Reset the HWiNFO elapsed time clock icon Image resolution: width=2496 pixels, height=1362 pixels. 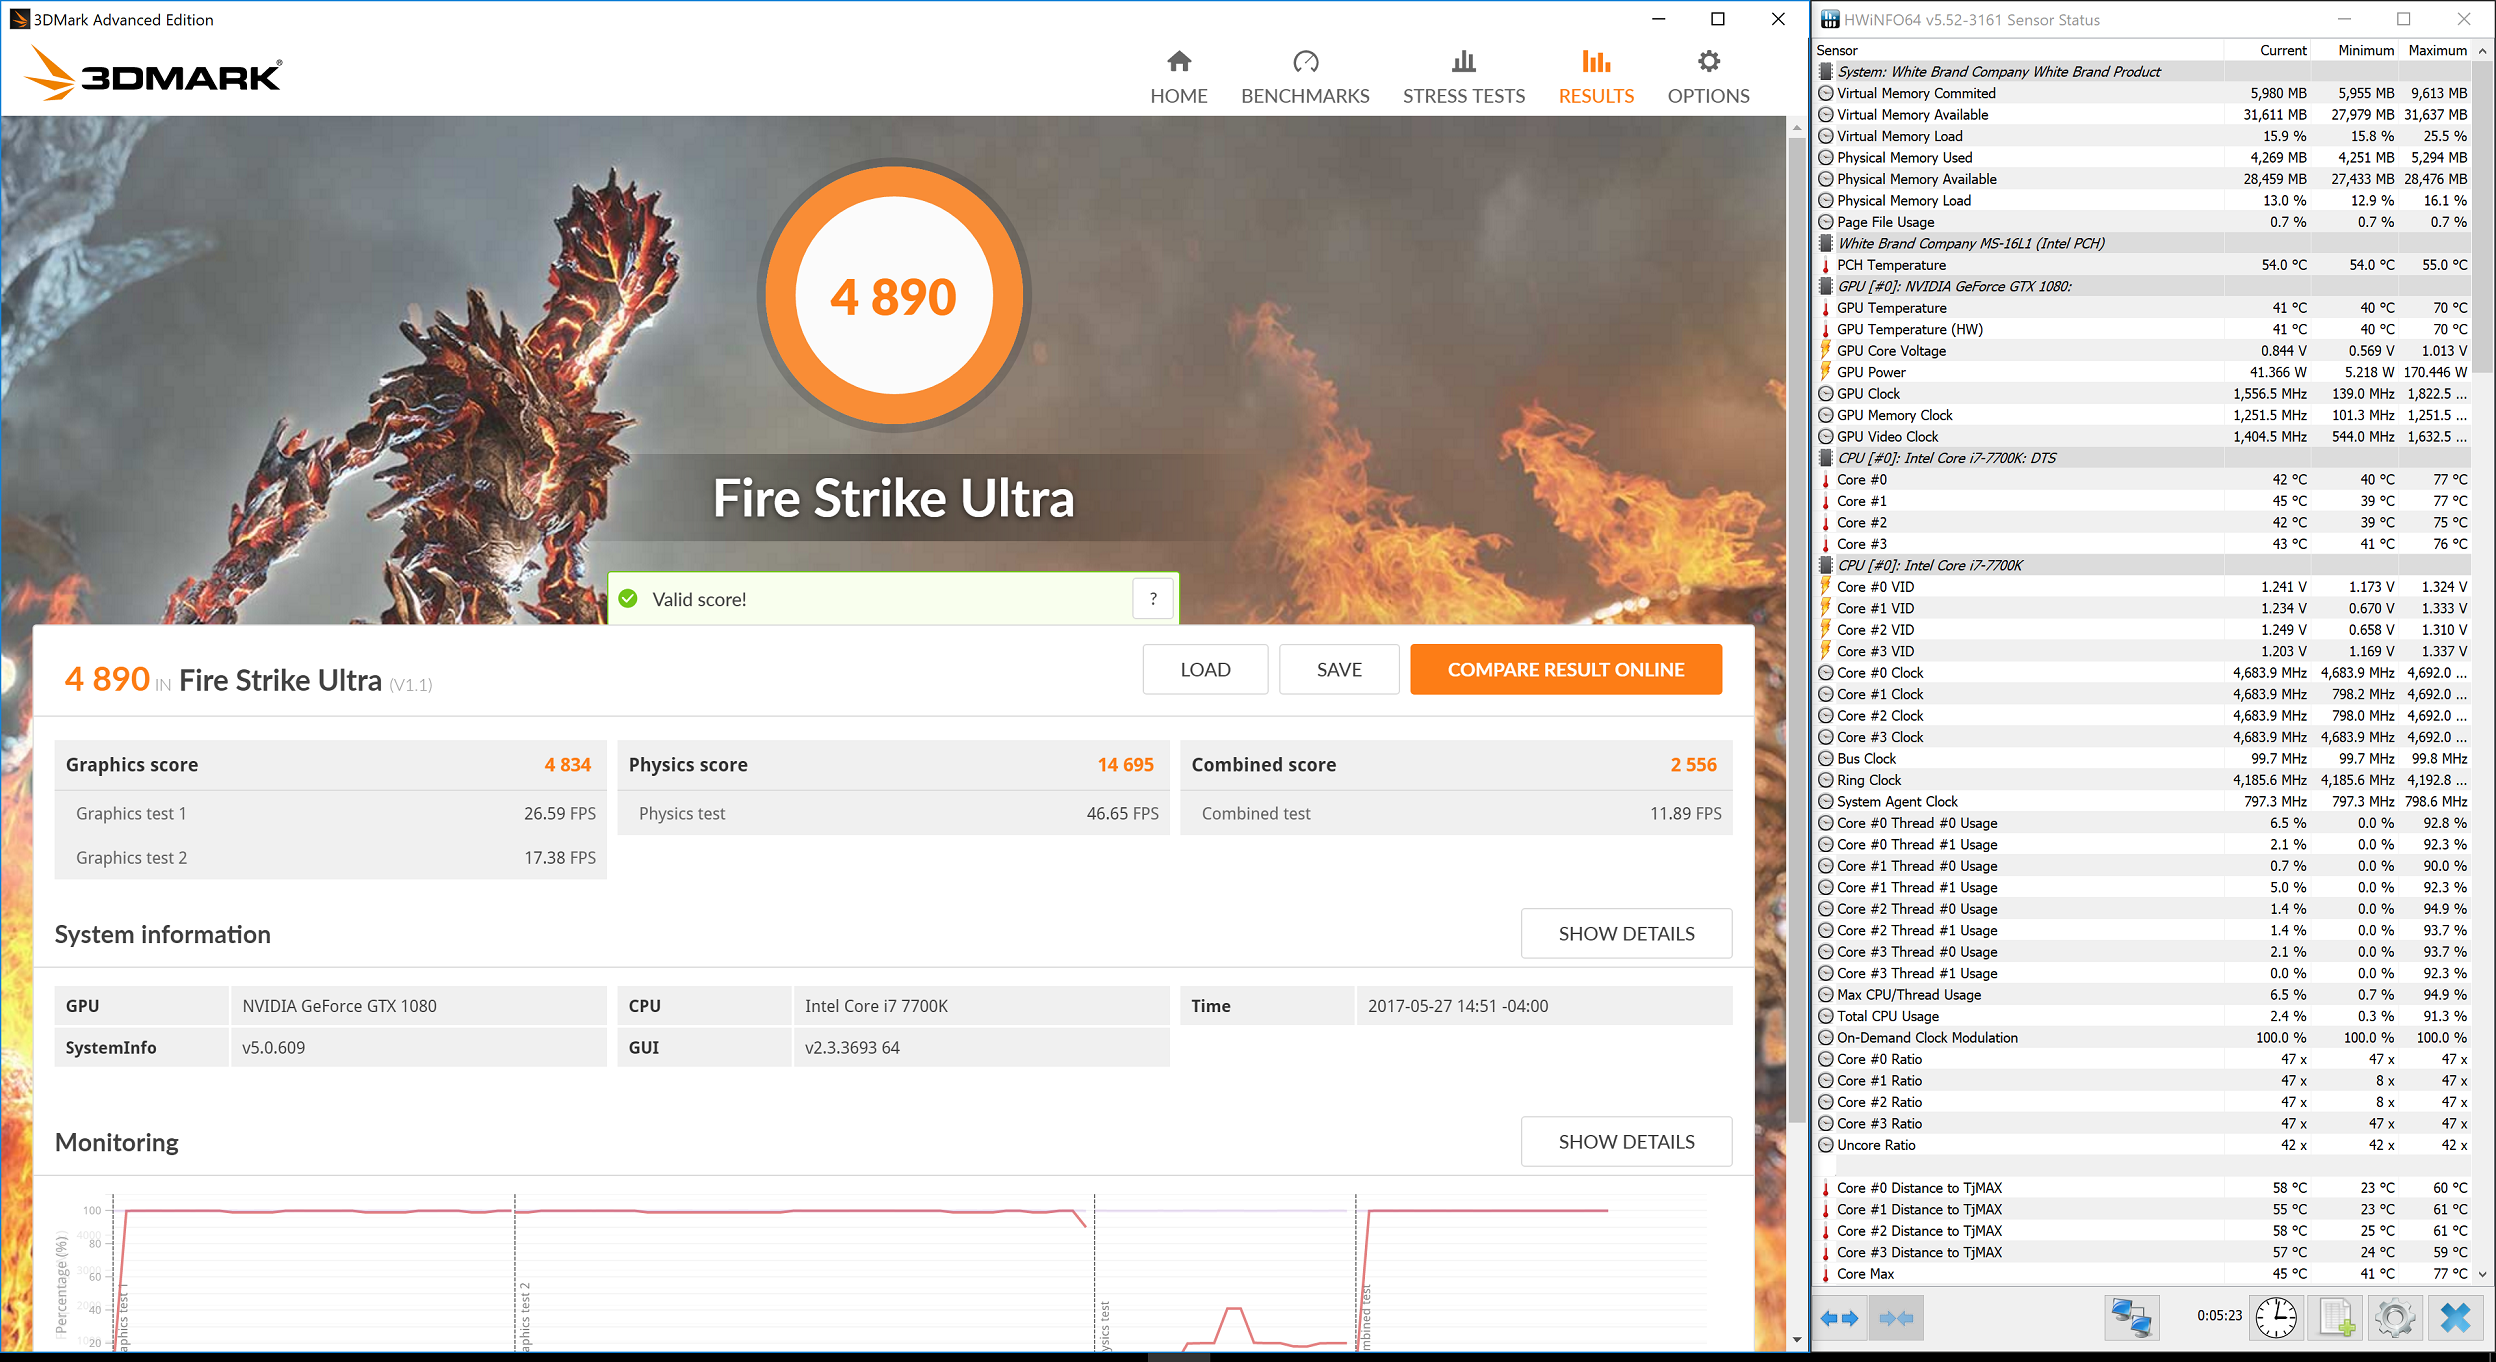click(x=2277, y=1318)
